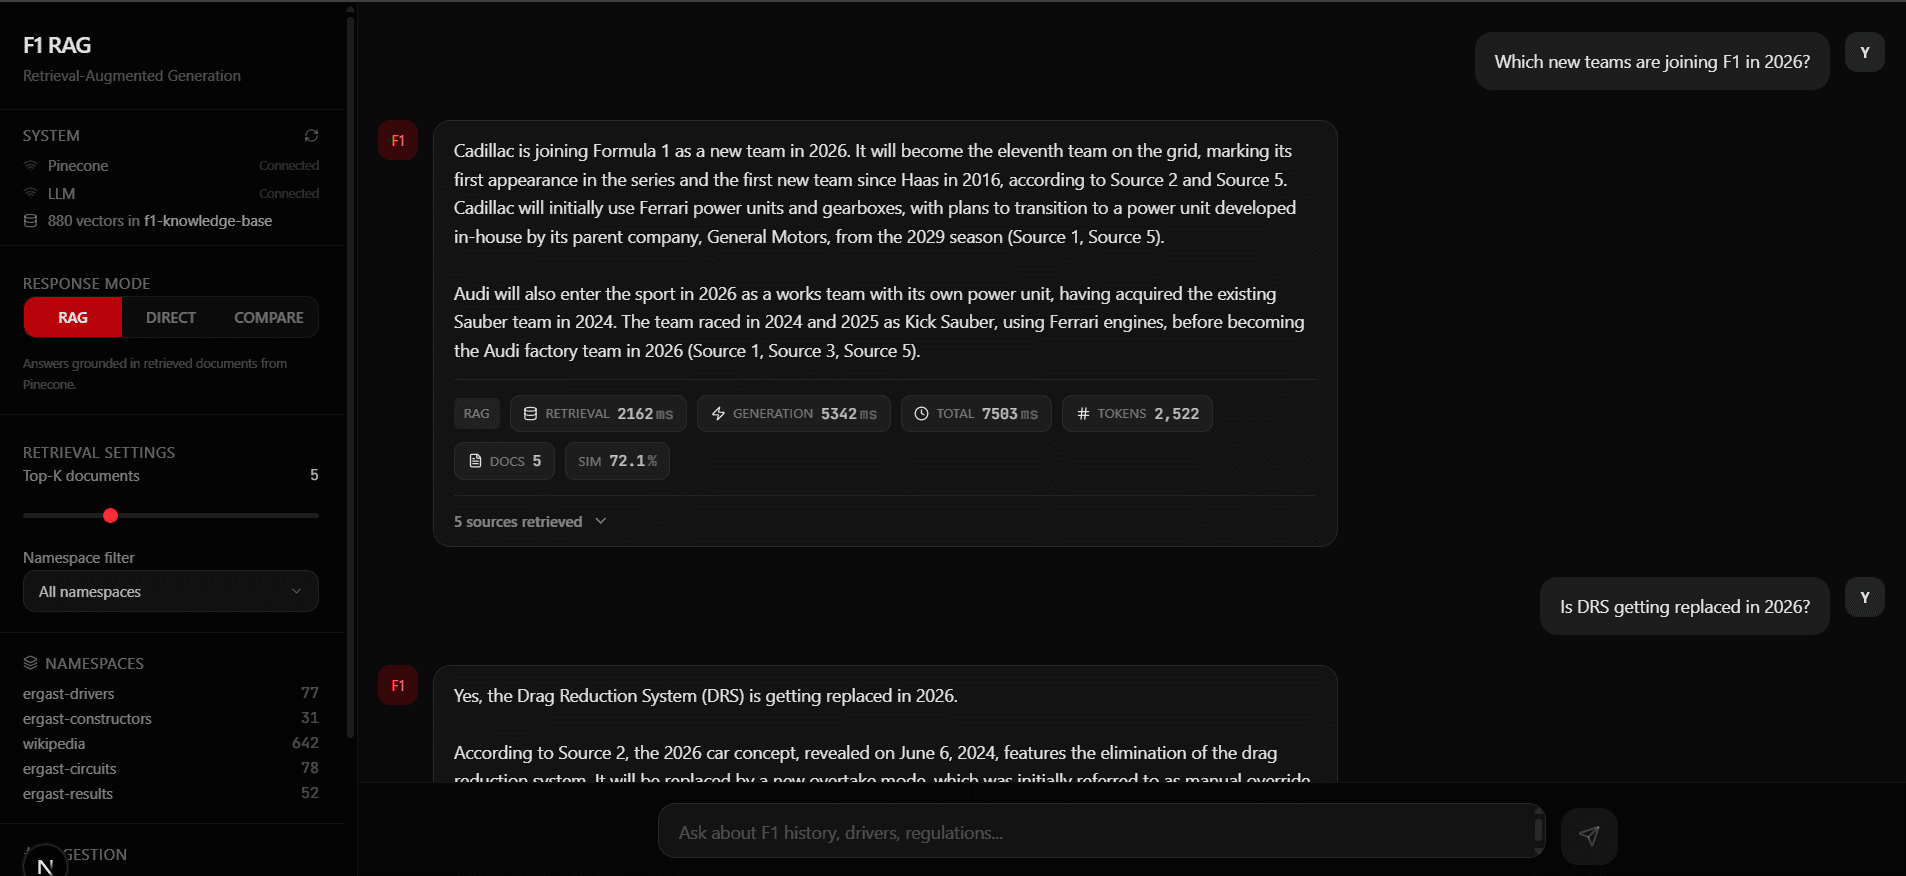This screenshot has height=876, width=1906.
Task: Switch to DIRECT response mode
Action: [x=171, y=318]
